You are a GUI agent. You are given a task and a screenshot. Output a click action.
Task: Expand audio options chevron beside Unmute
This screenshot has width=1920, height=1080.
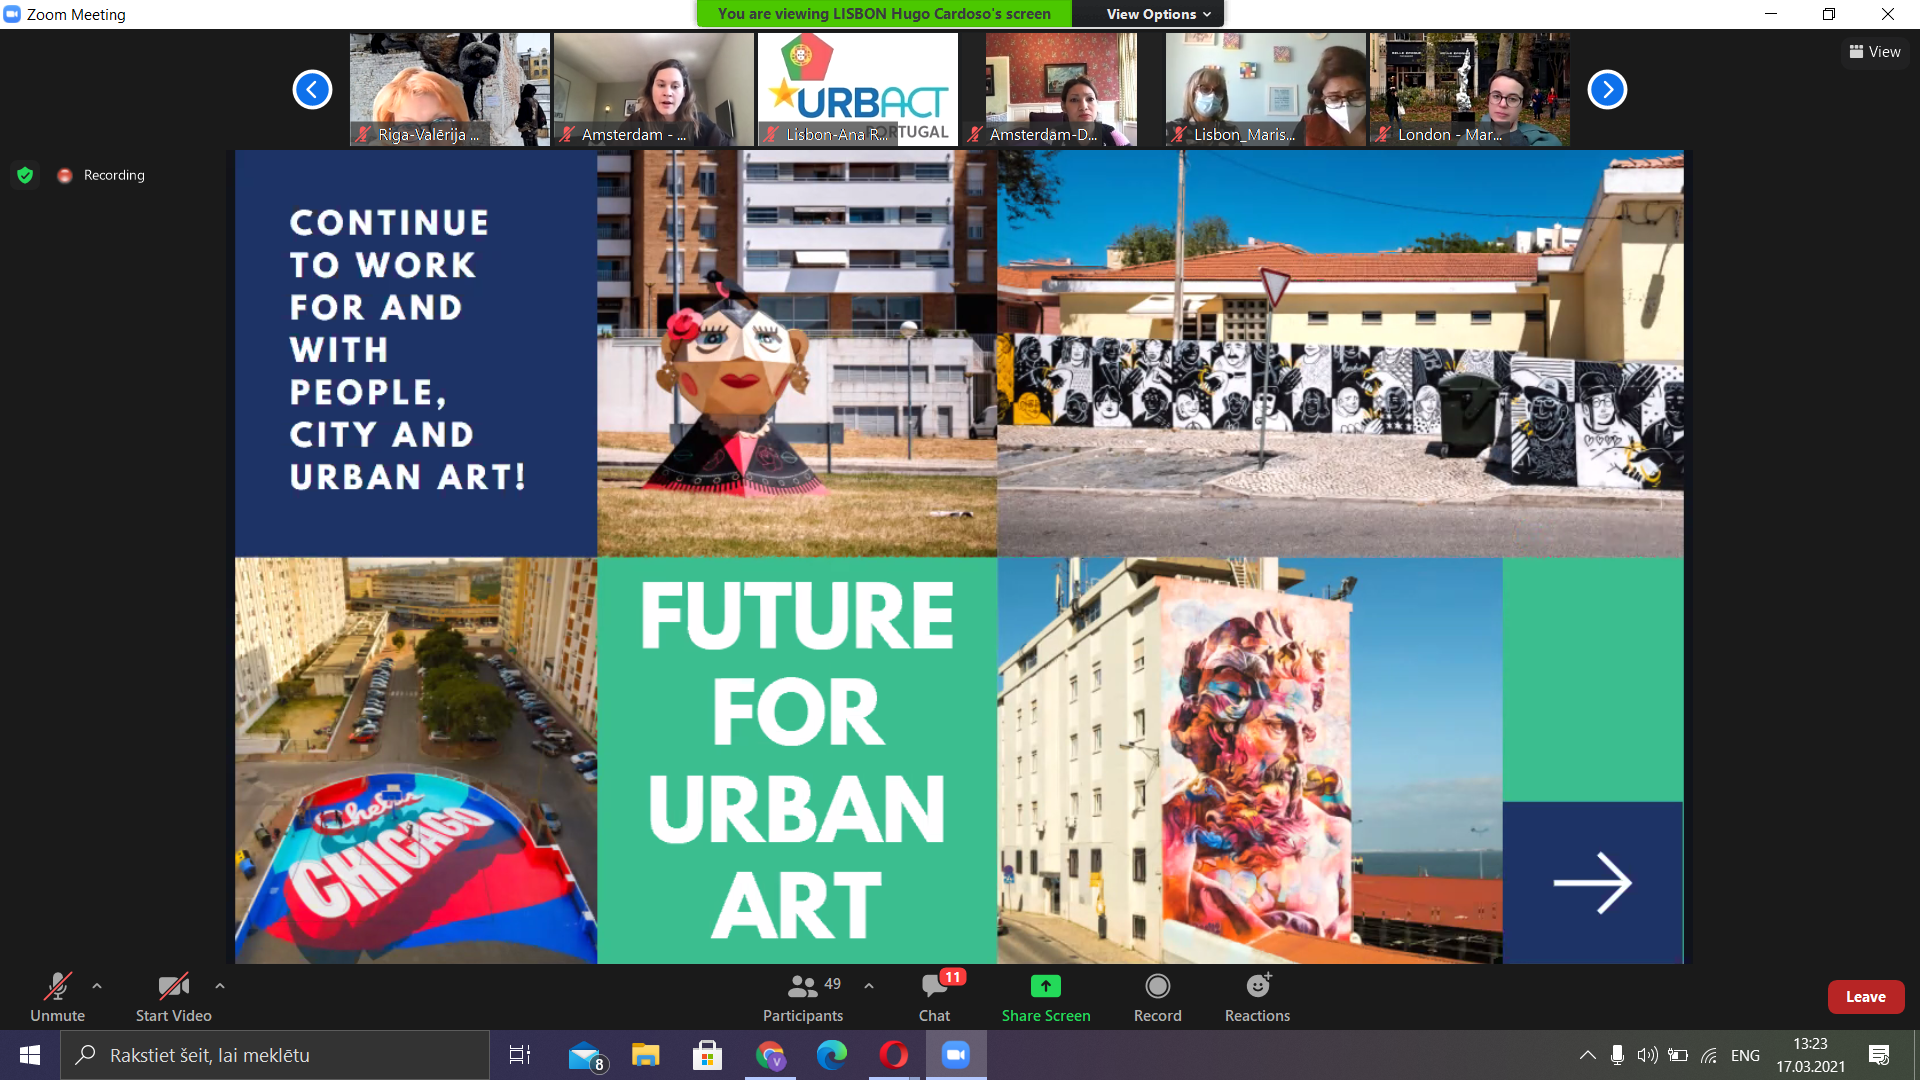tap(97, 986)
